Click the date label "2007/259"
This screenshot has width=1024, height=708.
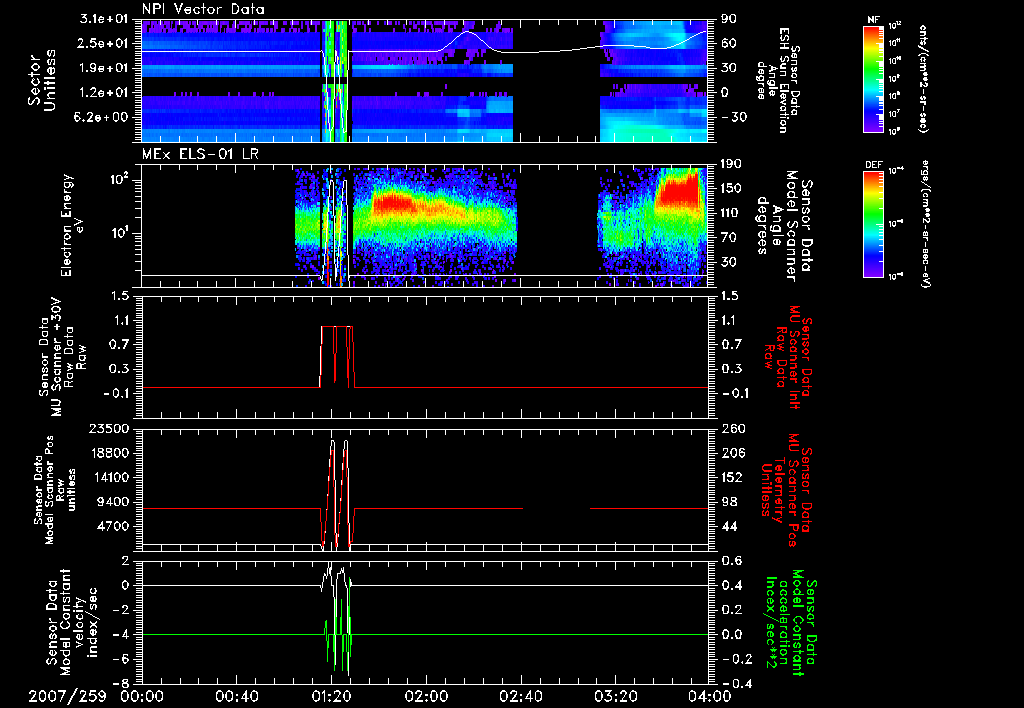[x=67, y=696]
